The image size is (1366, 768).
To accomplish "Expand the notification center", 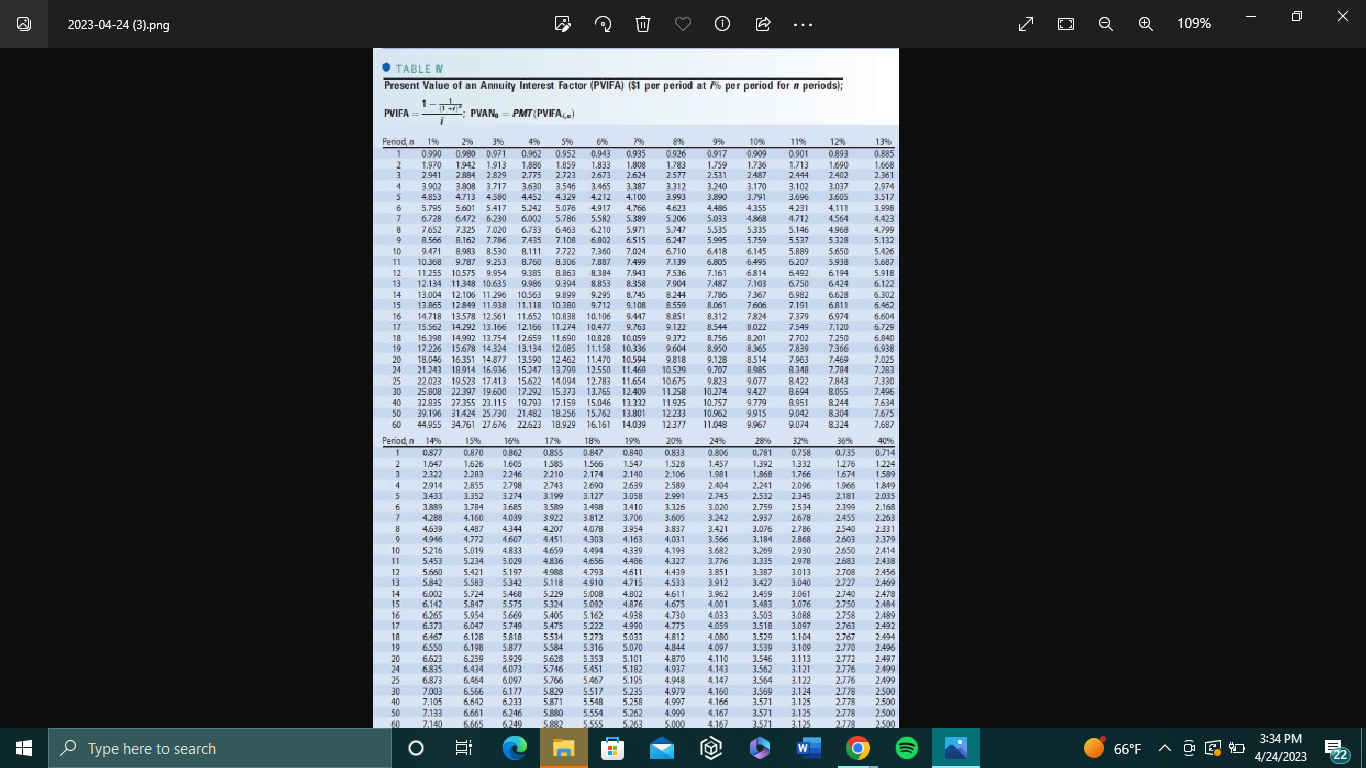I will coord(1334,747).
